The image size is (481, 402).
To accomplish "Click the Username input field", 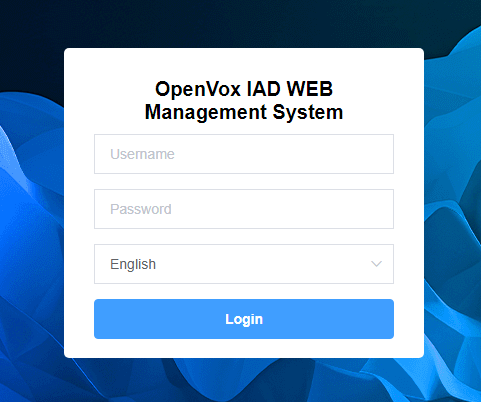I will (244, 154).
